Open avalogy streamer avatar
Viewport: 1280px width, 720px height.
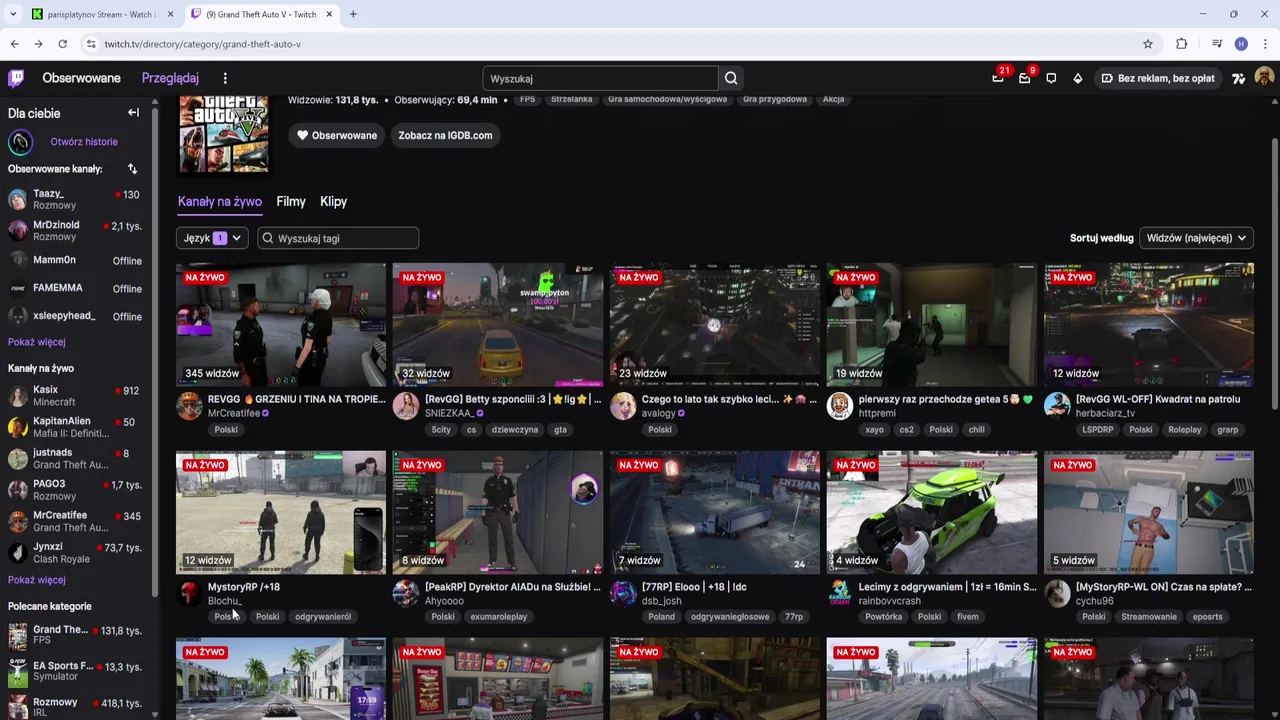[623, 405]
